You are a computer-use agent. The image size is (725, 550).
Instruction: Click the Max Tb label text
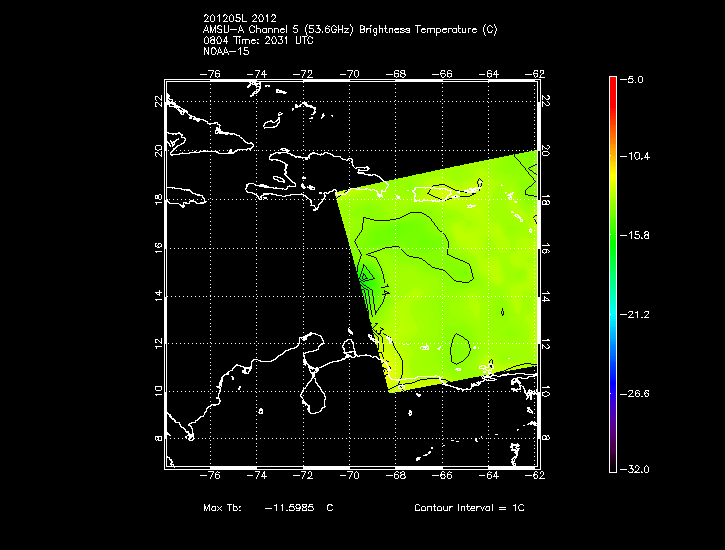click(226, 508)
